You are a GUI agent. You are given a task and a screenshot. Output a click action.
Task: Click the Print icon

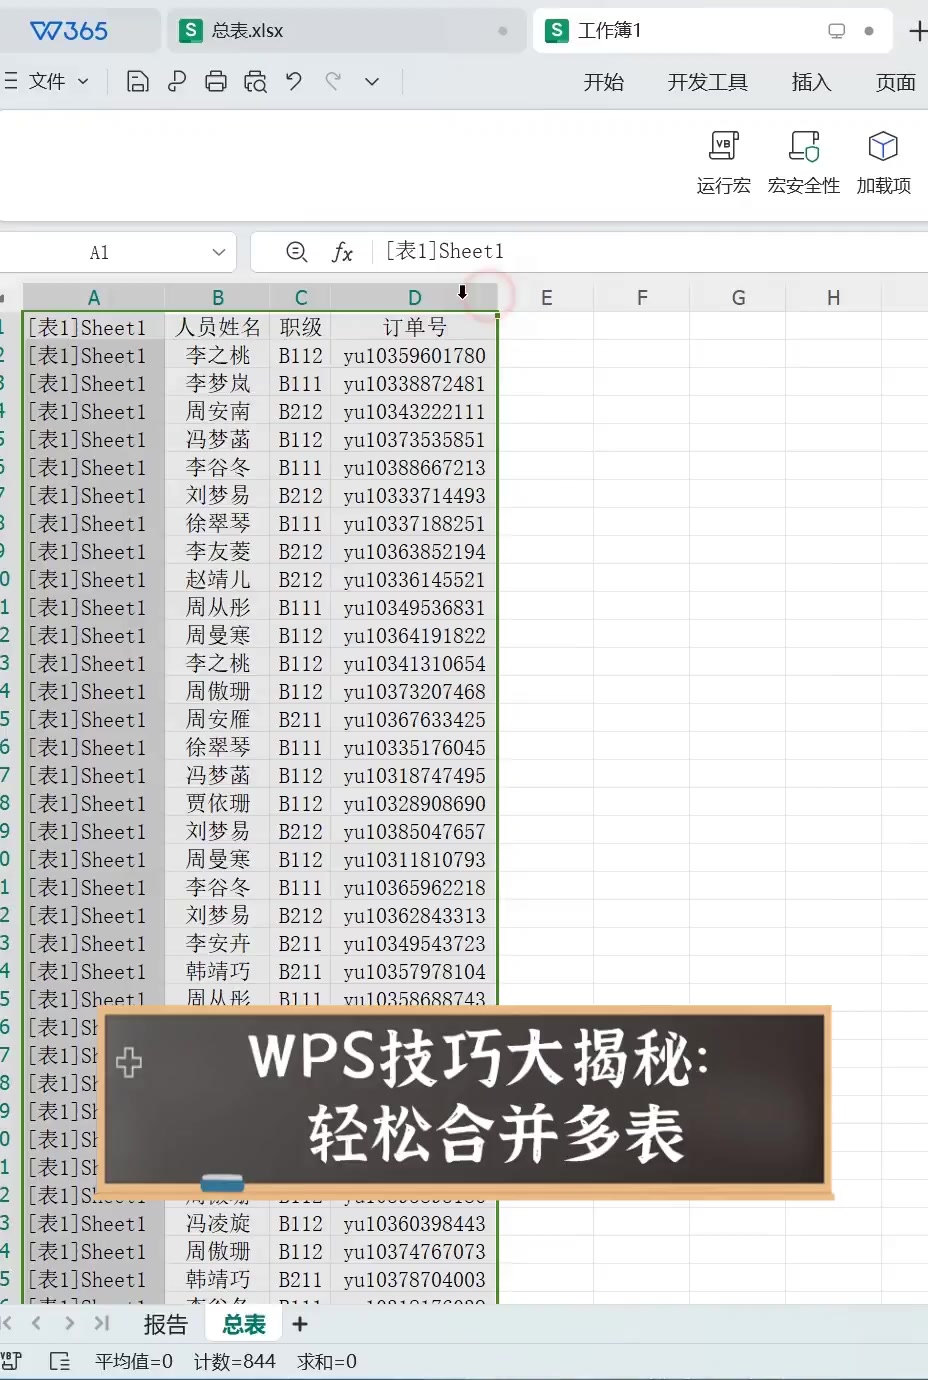[x=216, y=82]
